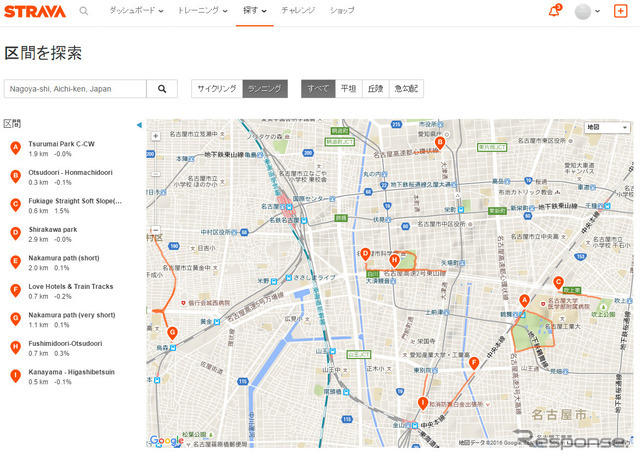Open Love Hotels & Train Tracks segment
The width and height of the screenshot is (640, 461).
pos(71,287)
